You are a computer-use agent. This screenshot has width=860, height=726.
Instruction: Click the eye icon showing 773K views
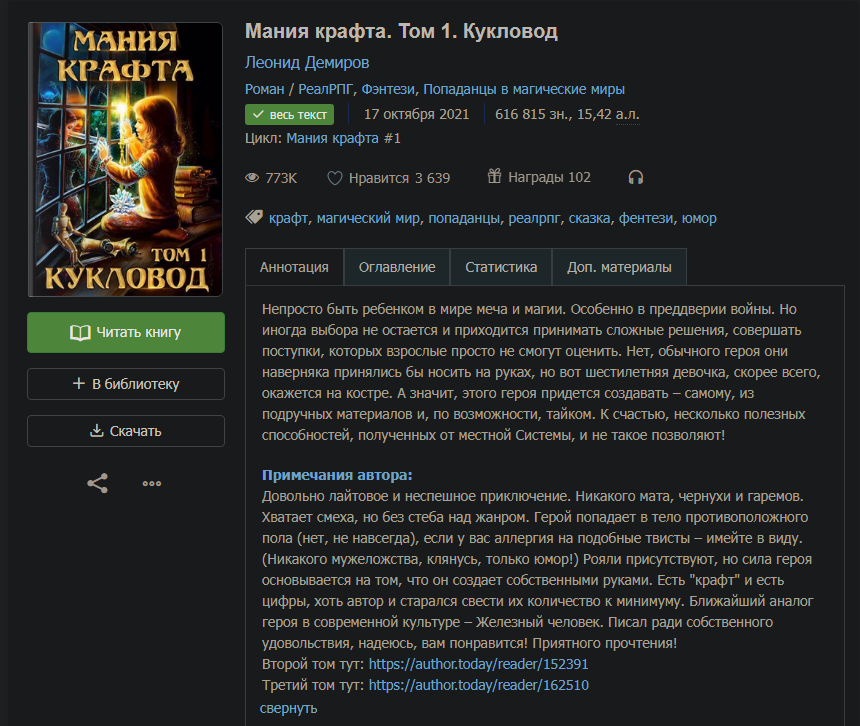point(253,178)
